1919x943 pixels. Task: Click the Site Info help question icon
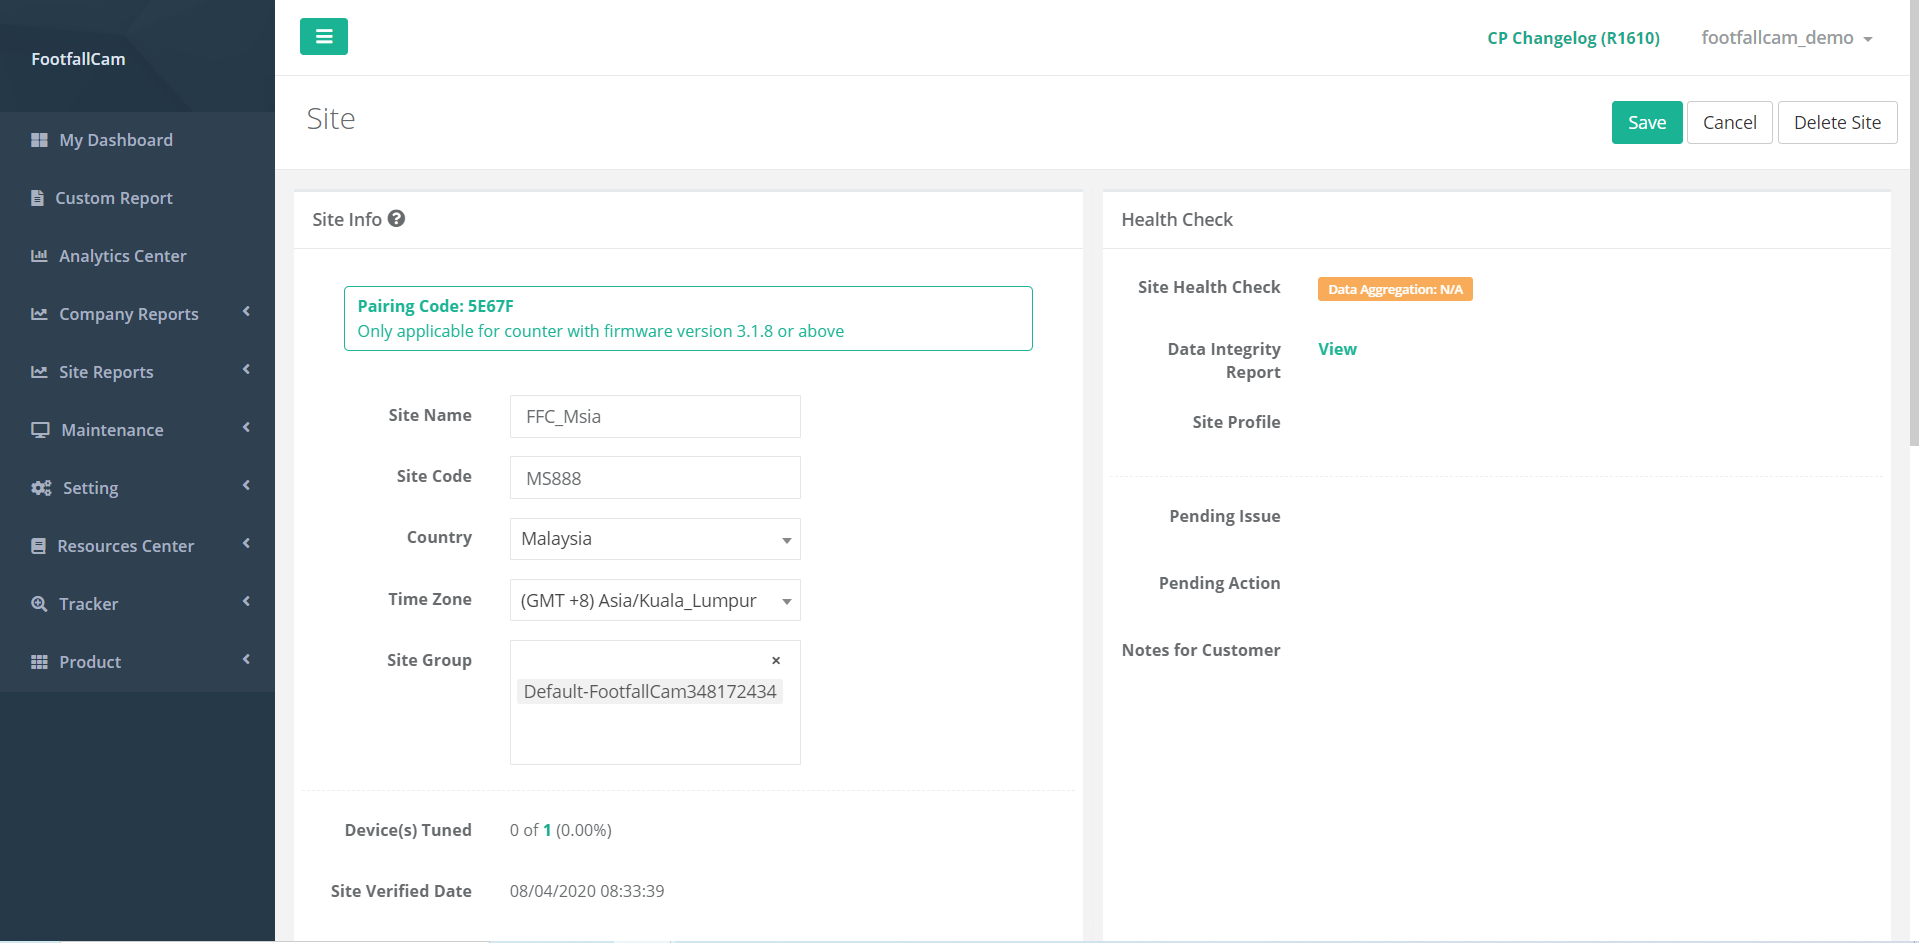pyautogui.click(x=397, y=219)
